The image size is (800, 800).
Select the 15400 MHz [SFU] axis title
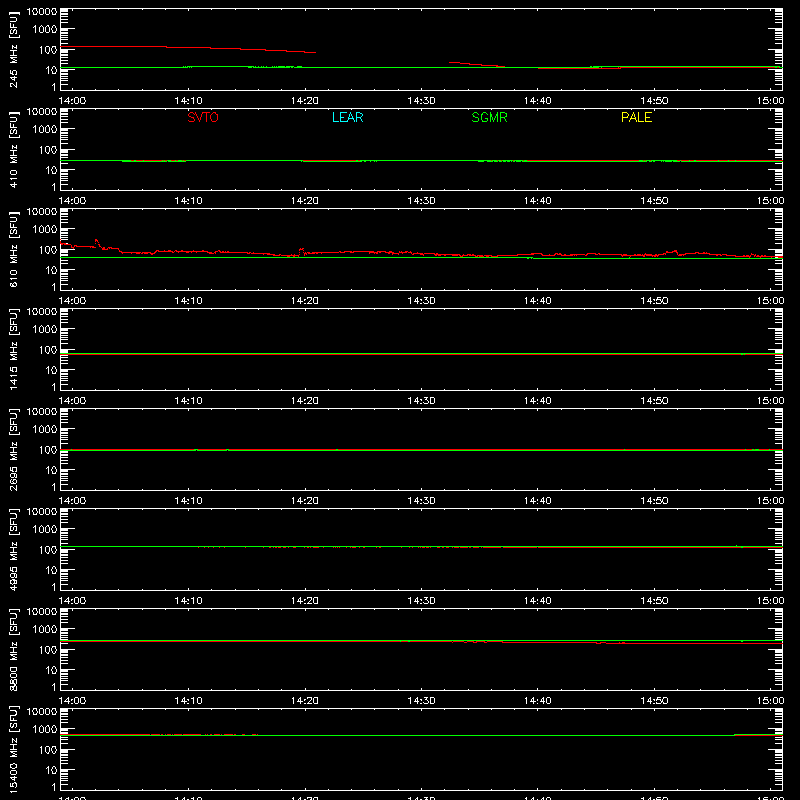[13, 749]
